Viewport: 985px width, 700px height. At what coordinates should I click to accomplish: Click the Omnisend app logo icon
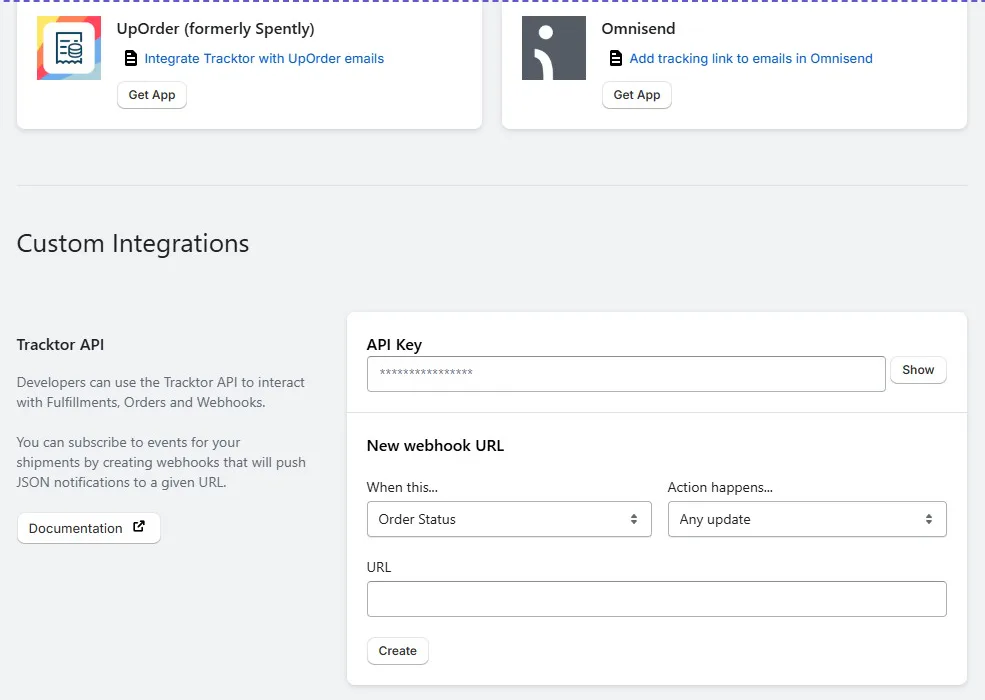(x=553, y=48)
